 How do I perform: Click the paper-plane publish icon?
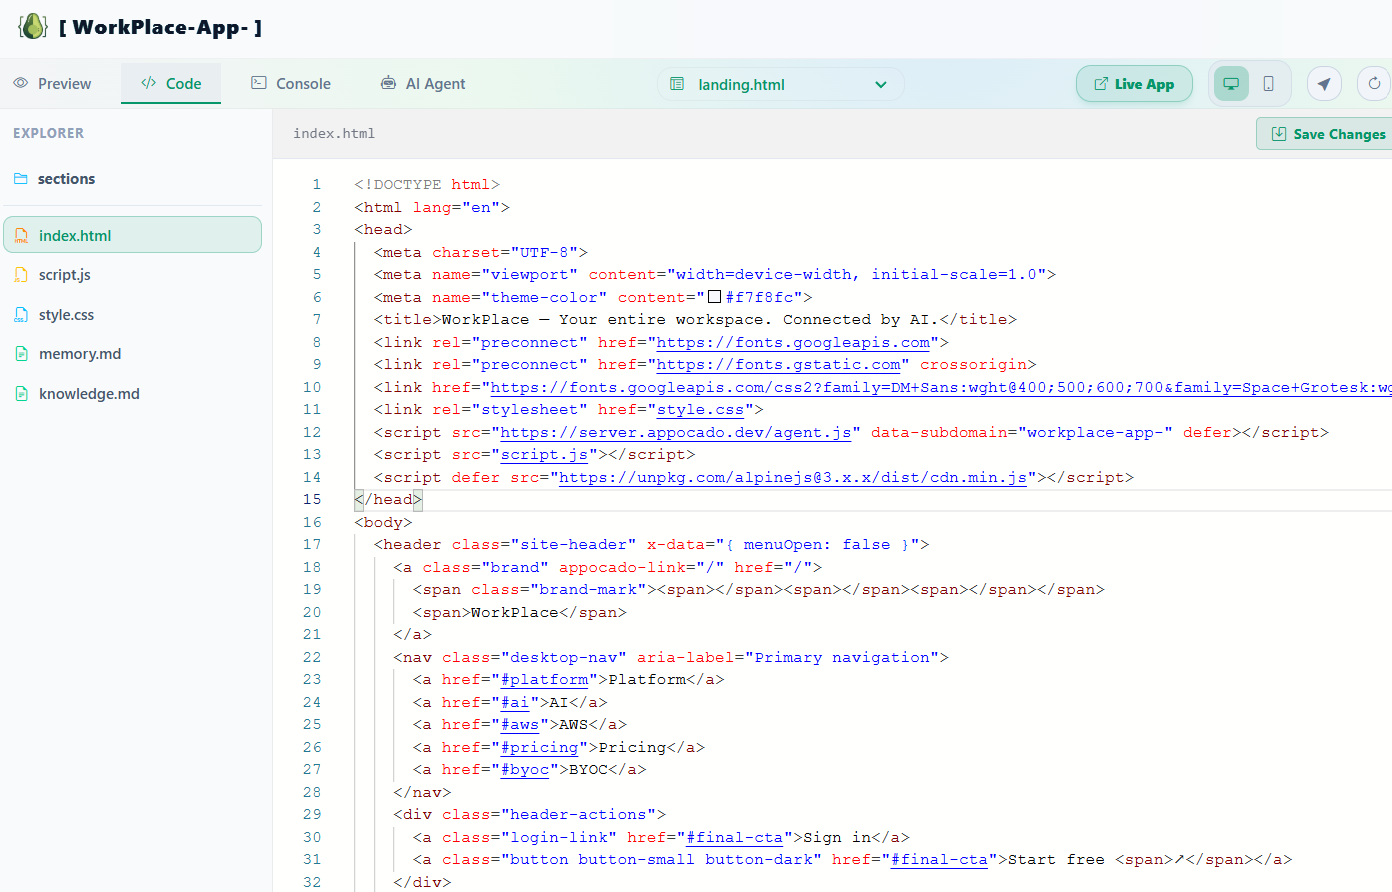coord(1324,84)
